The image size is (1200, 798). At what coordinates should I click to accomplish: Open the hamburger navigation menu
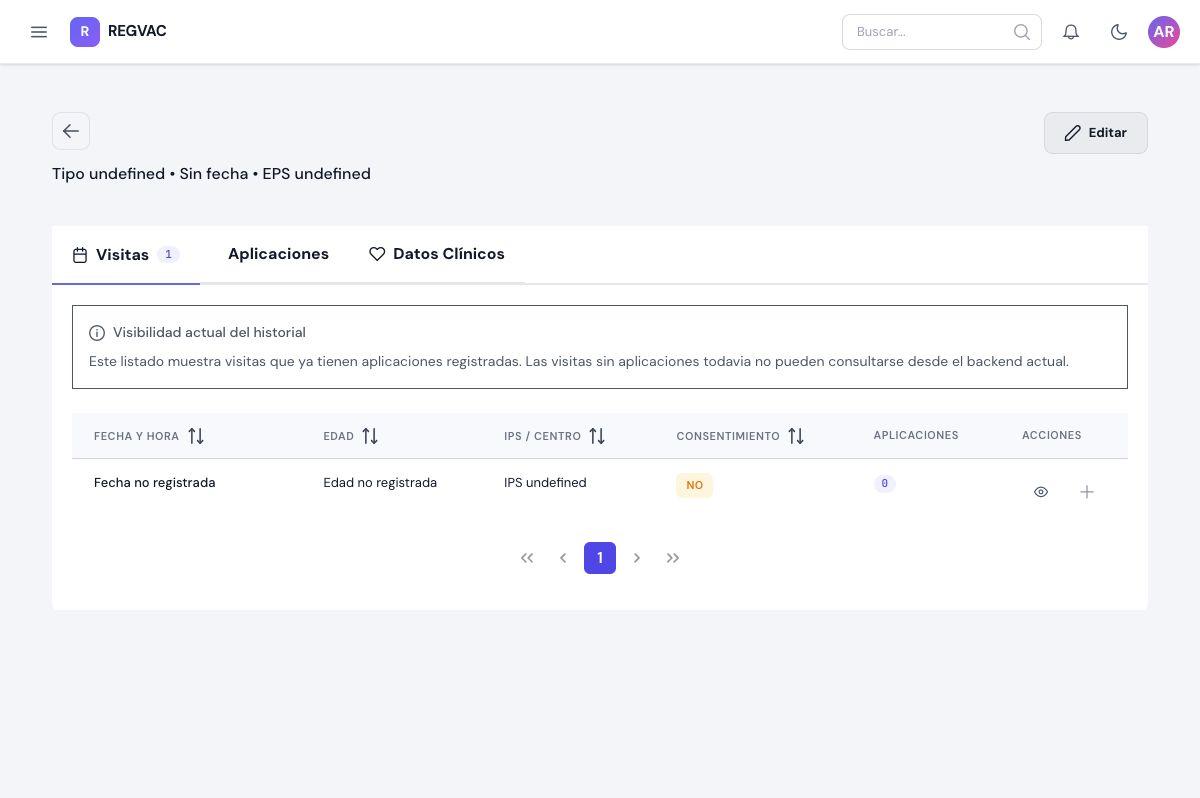pos(39,32)
